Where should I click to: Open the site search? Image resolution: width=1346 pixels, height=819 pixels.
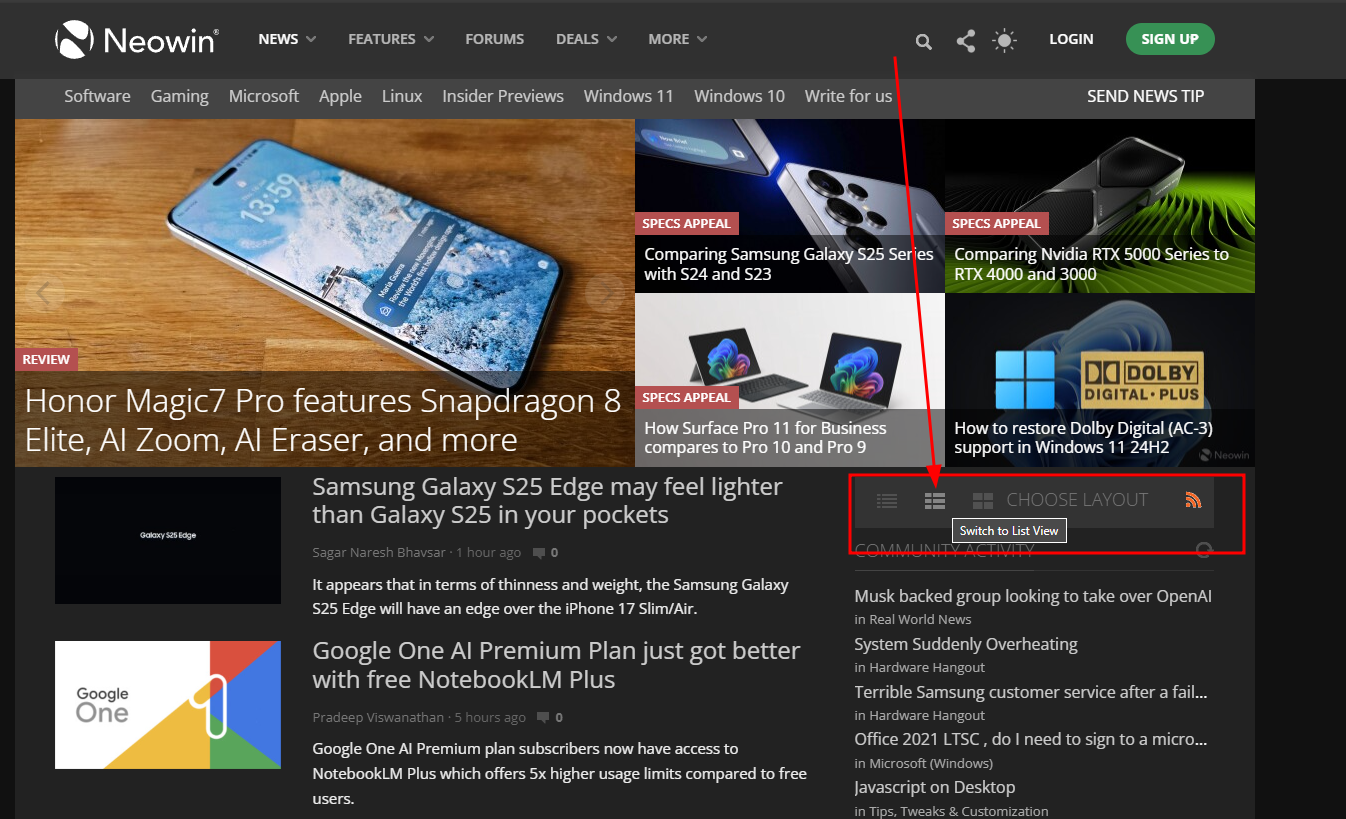coord(924,41)
